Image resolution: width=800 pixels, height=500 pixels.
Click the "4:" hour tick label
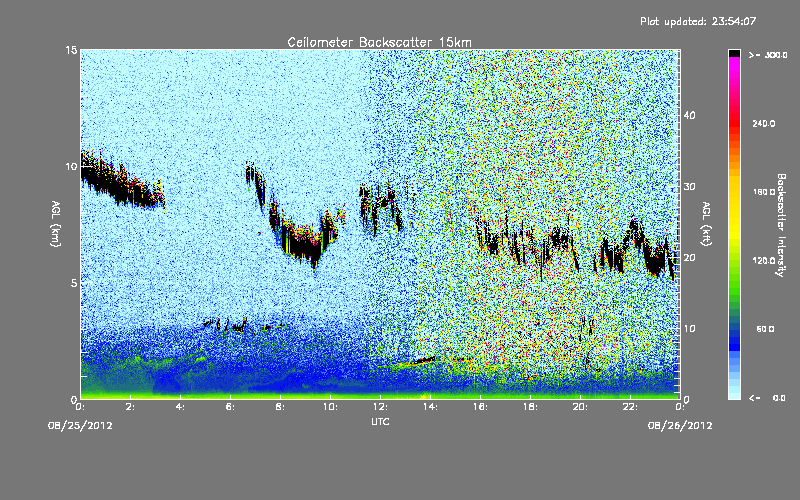tap(181, 407)
